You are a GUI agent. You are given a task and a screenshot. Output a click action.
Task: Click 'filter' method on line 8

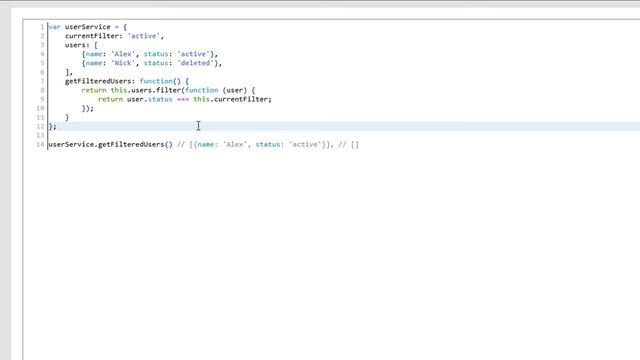168,90
